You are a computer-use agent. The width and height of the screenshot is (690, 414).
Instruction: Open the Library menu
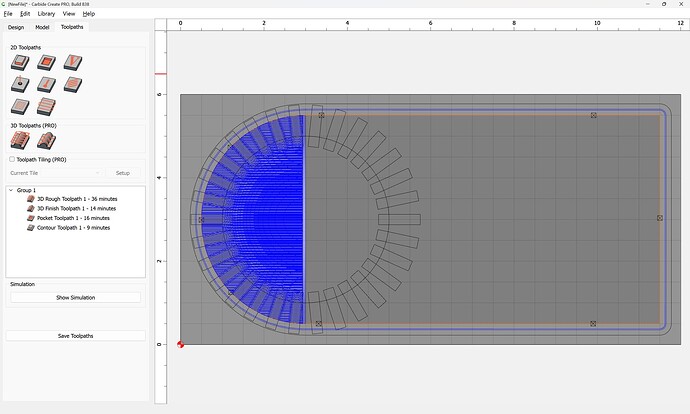[46, 14]
